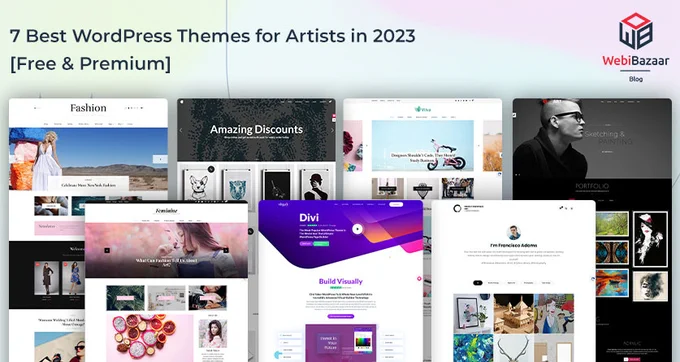This screenshot has height=362, width=680.
Task: Click the WebiBazaar brand name
Action: pos(635,60)
